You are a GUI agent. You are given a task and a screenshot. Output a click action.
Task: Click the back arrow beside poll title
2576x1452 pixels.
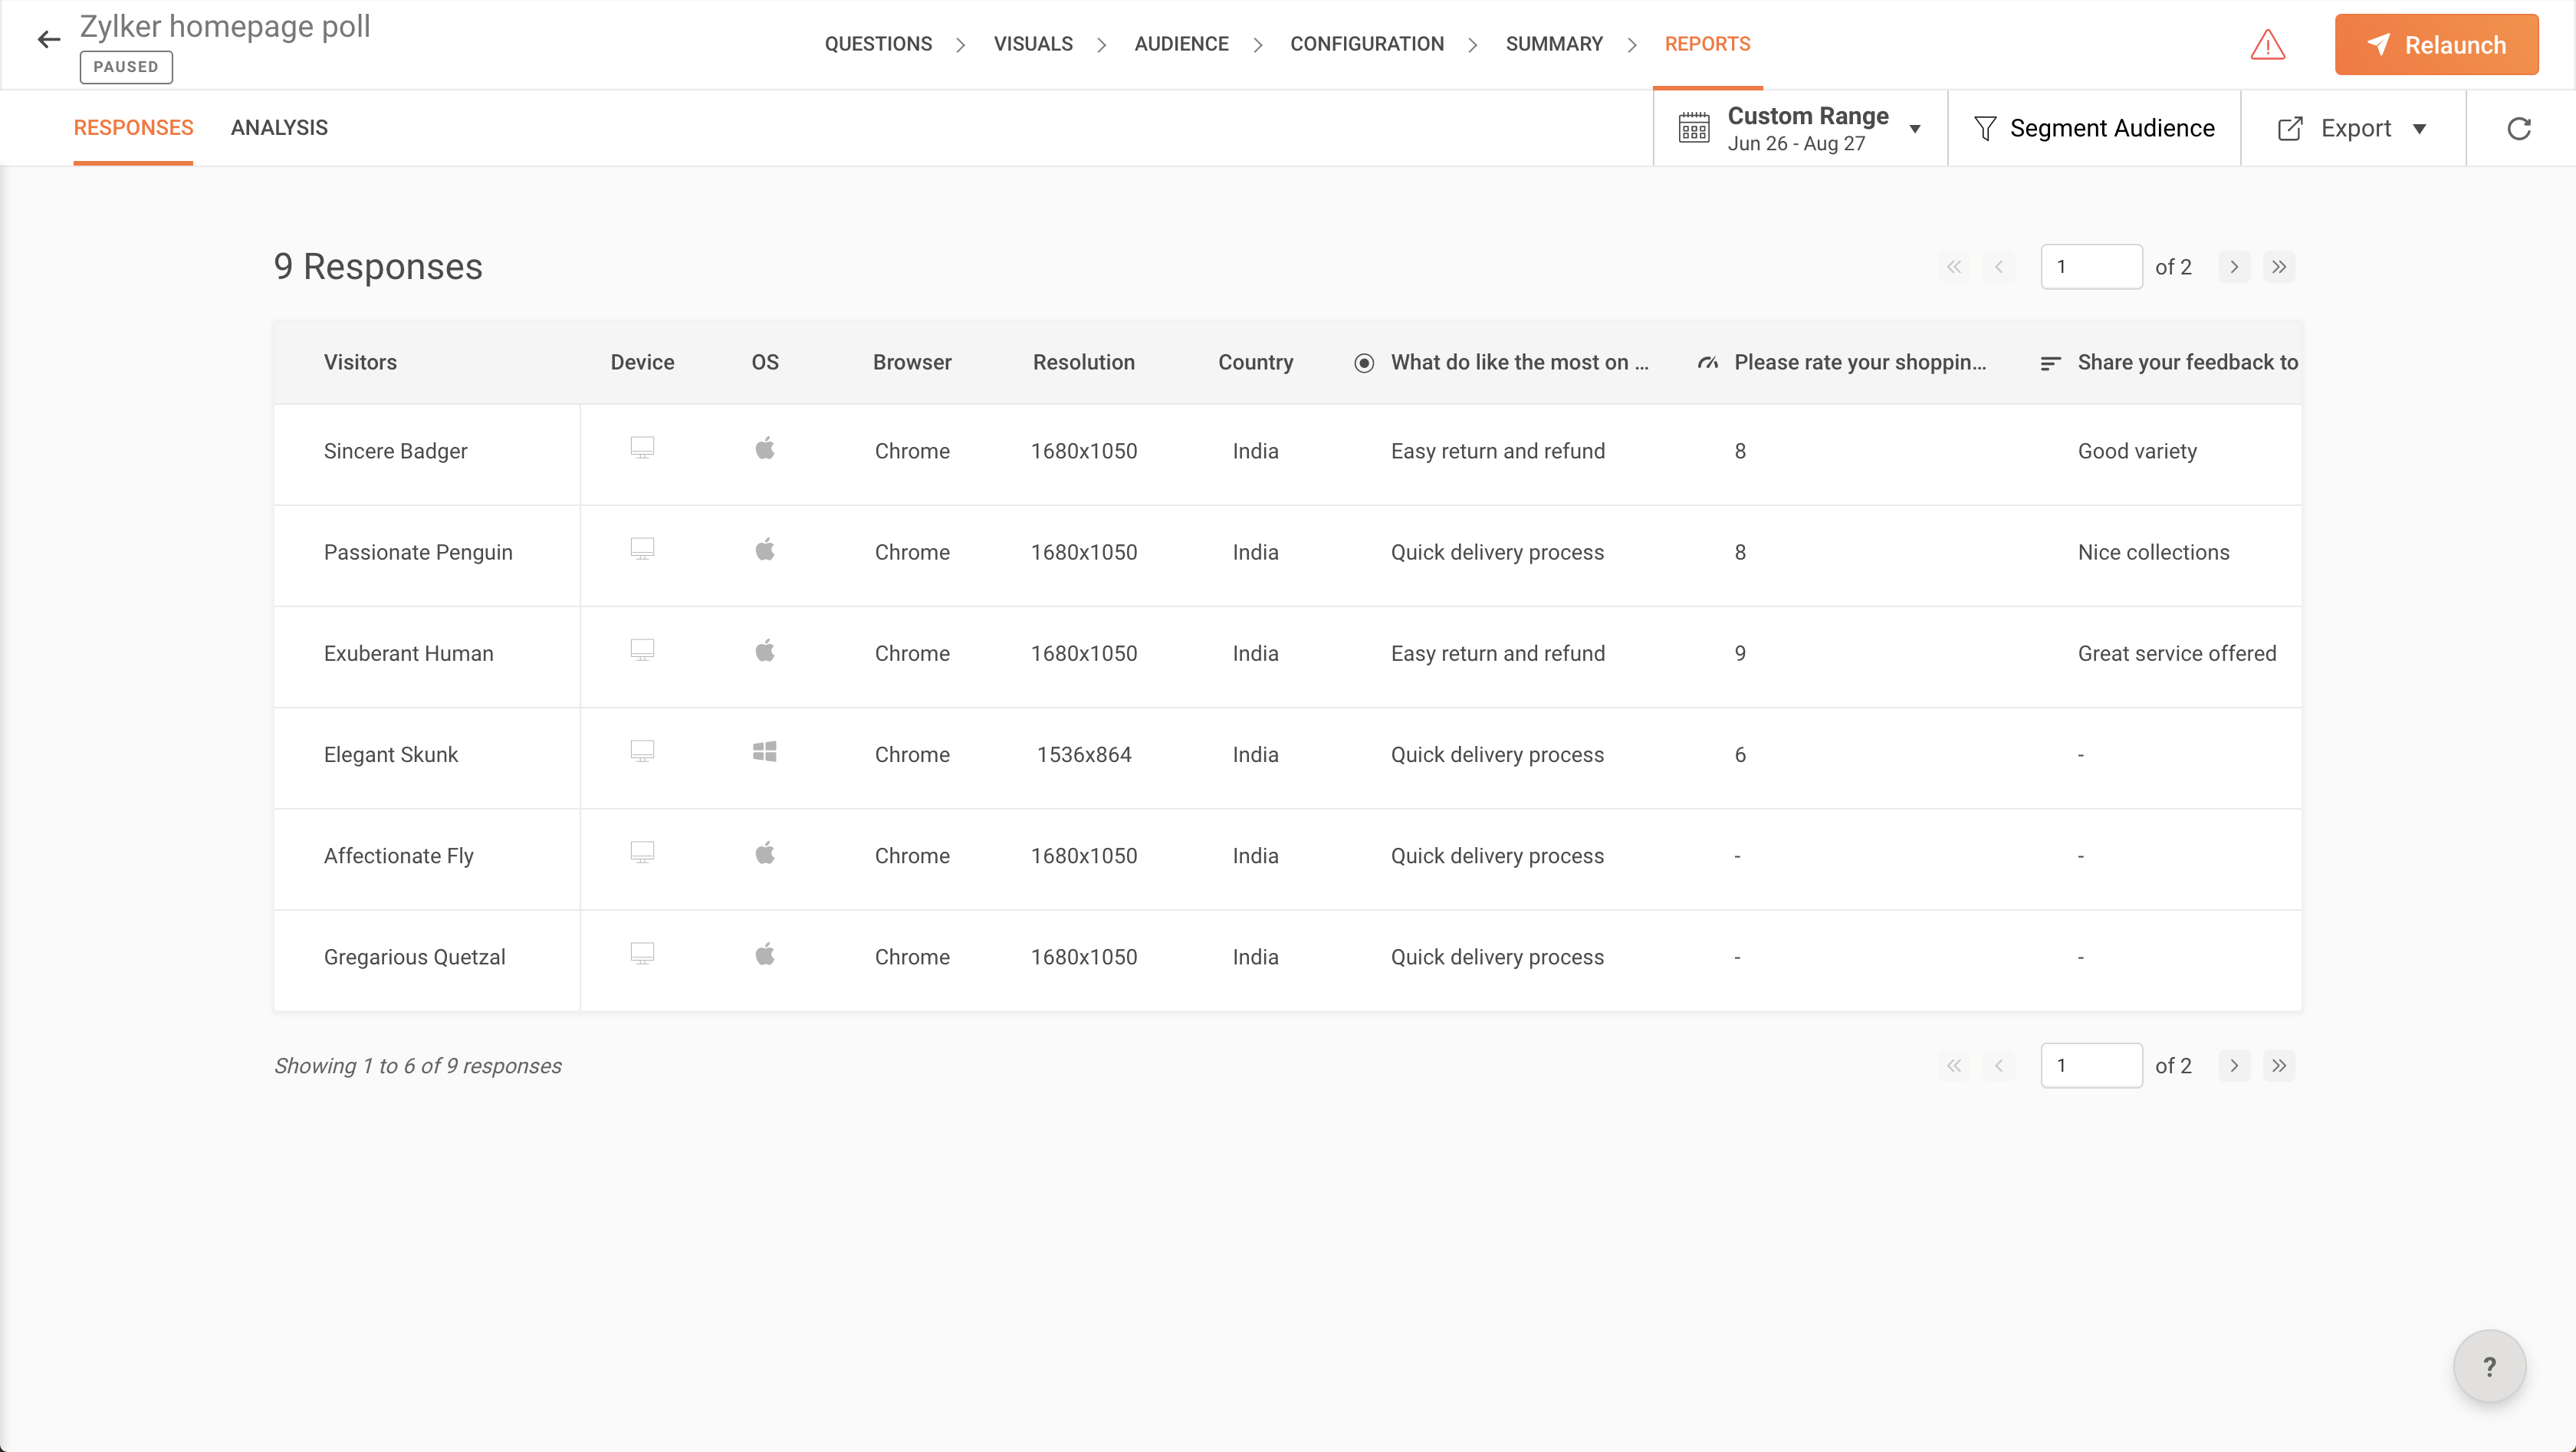click(x=48, y=40)
